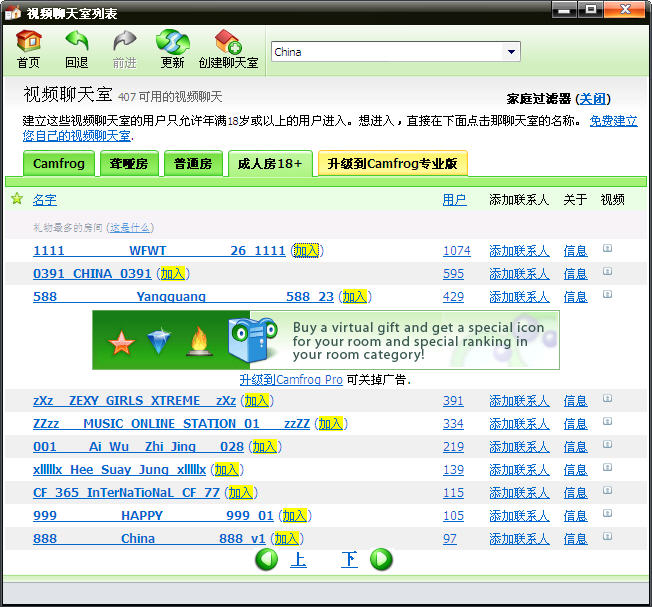Open room xlllllx_Hee_Suay_Jung name link
Screen dimensions: 652x607
pos(119,470)
